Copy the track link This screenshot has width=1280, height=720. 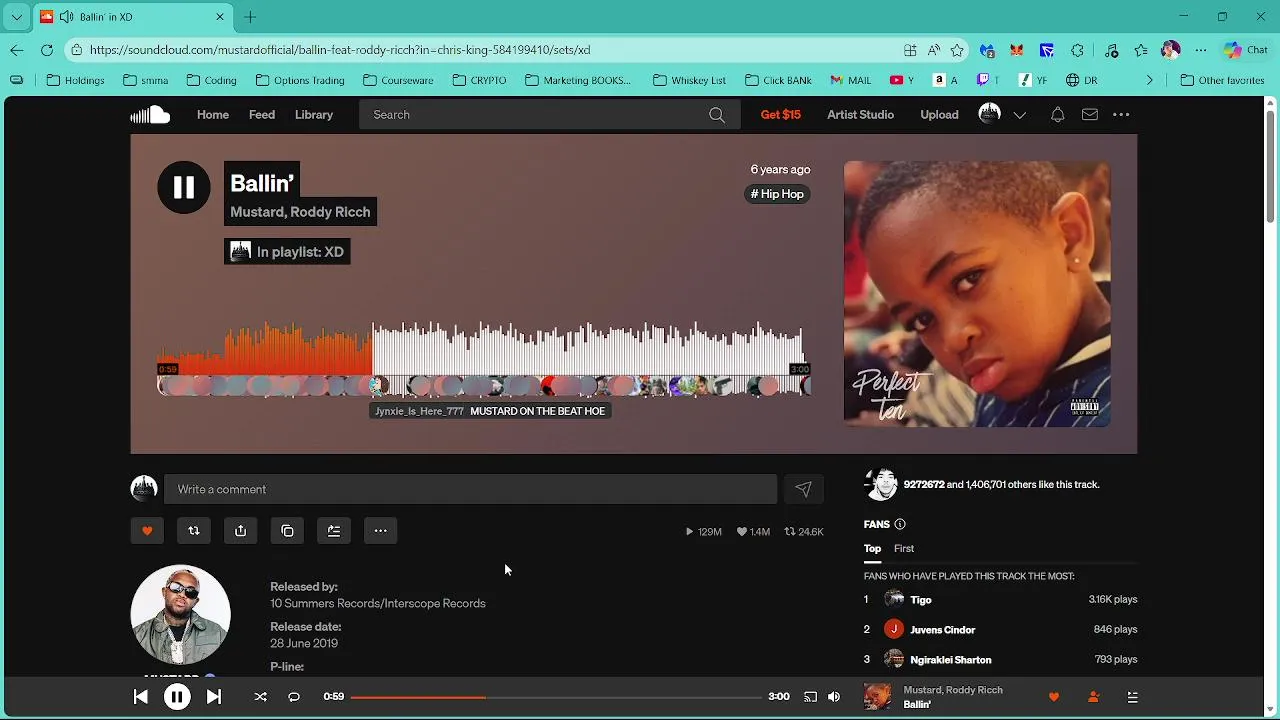coord(288,531)
